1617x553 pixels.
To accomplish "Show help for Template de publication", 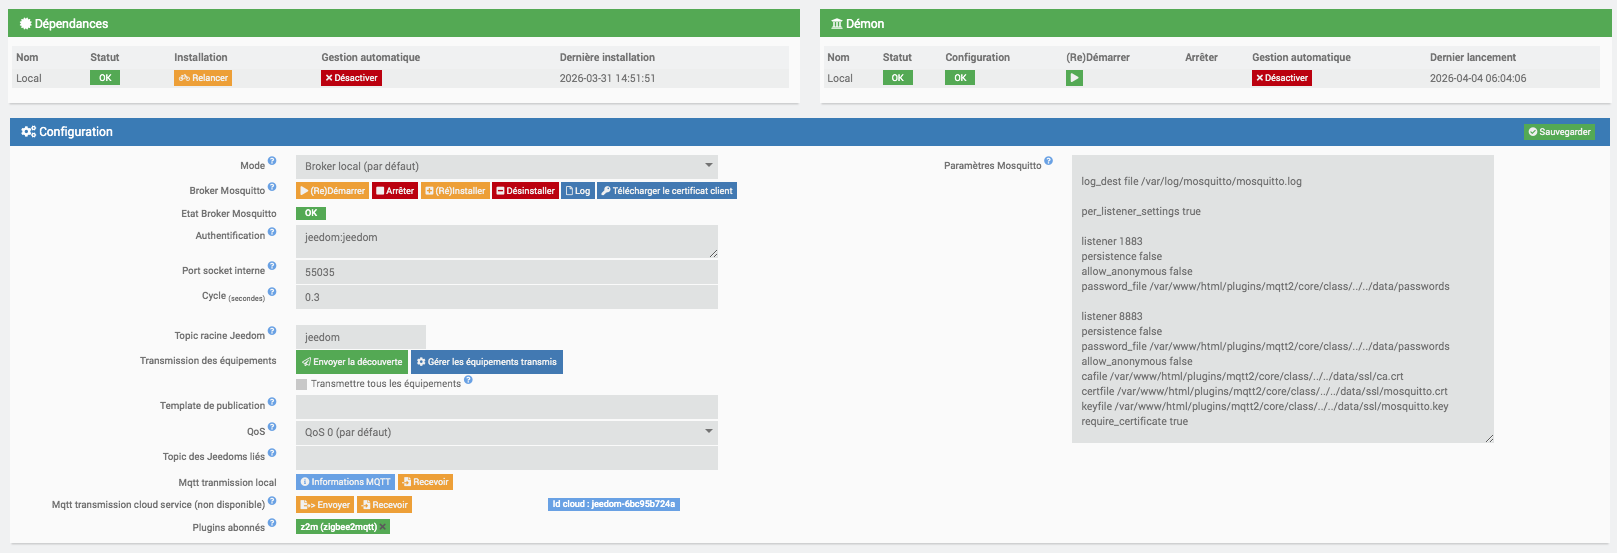I will [x=272, y=401].
